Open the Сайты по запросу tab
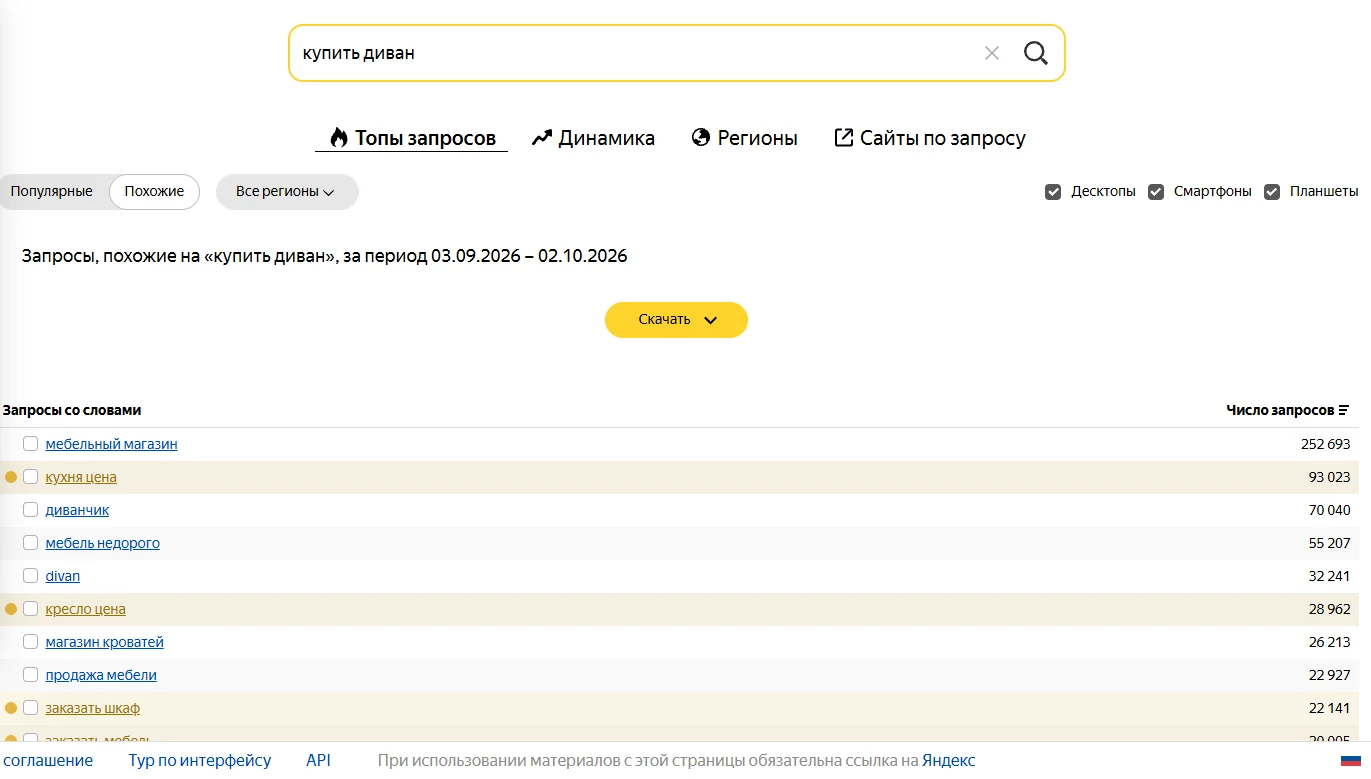Image resolution: width=1371 pixels, height=779 pixels. point(930,138)
